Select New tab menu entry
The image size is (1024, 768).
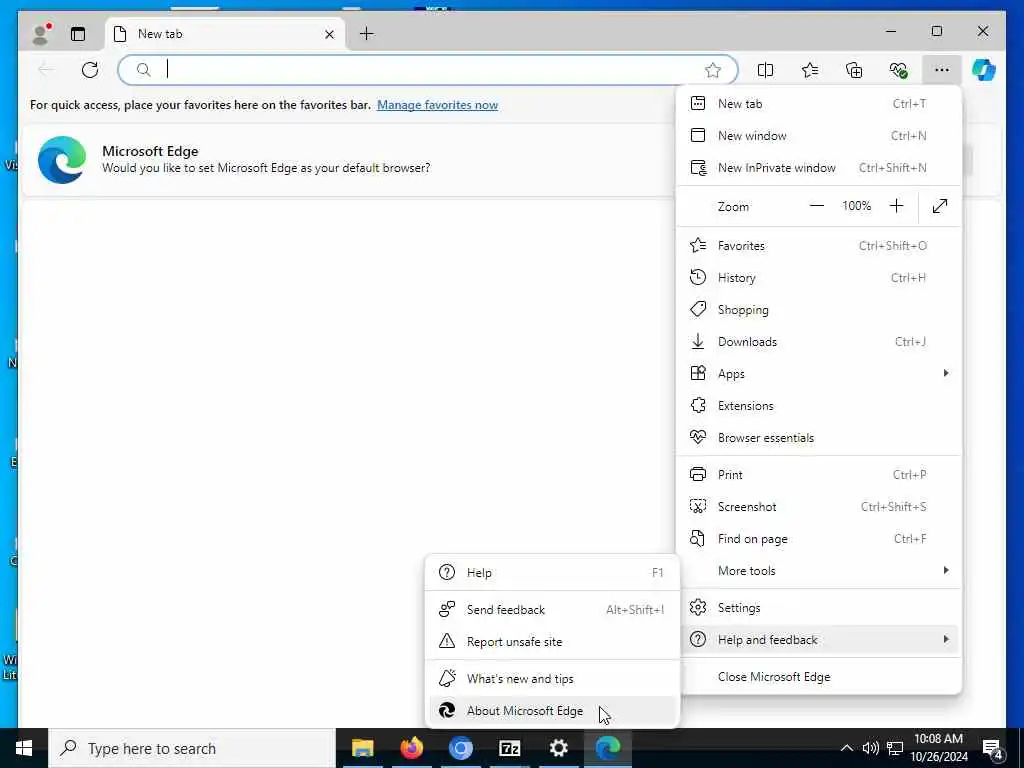tap(819, 103)
